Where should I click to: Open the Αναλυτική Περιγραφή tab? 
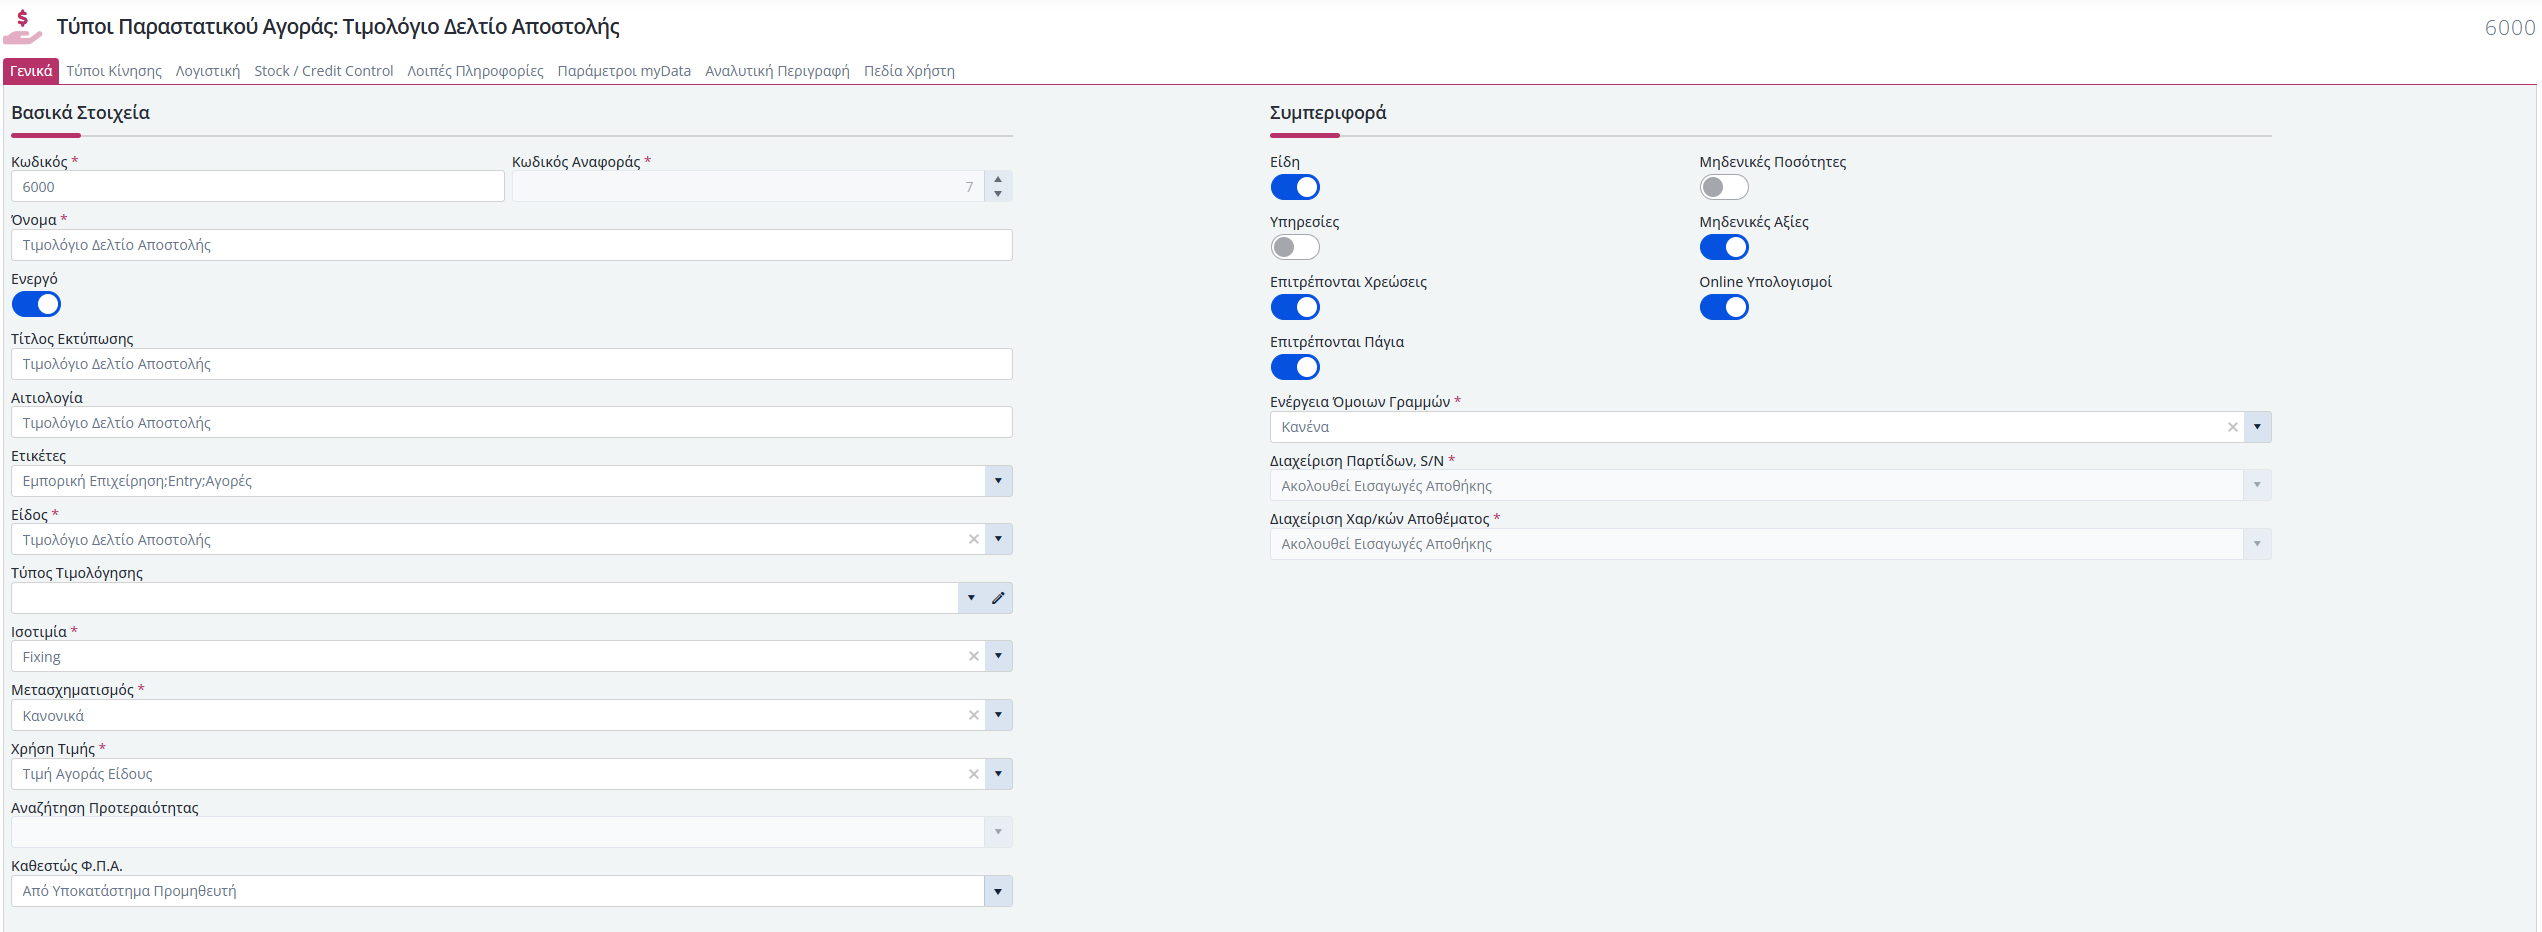click(777, 71)
